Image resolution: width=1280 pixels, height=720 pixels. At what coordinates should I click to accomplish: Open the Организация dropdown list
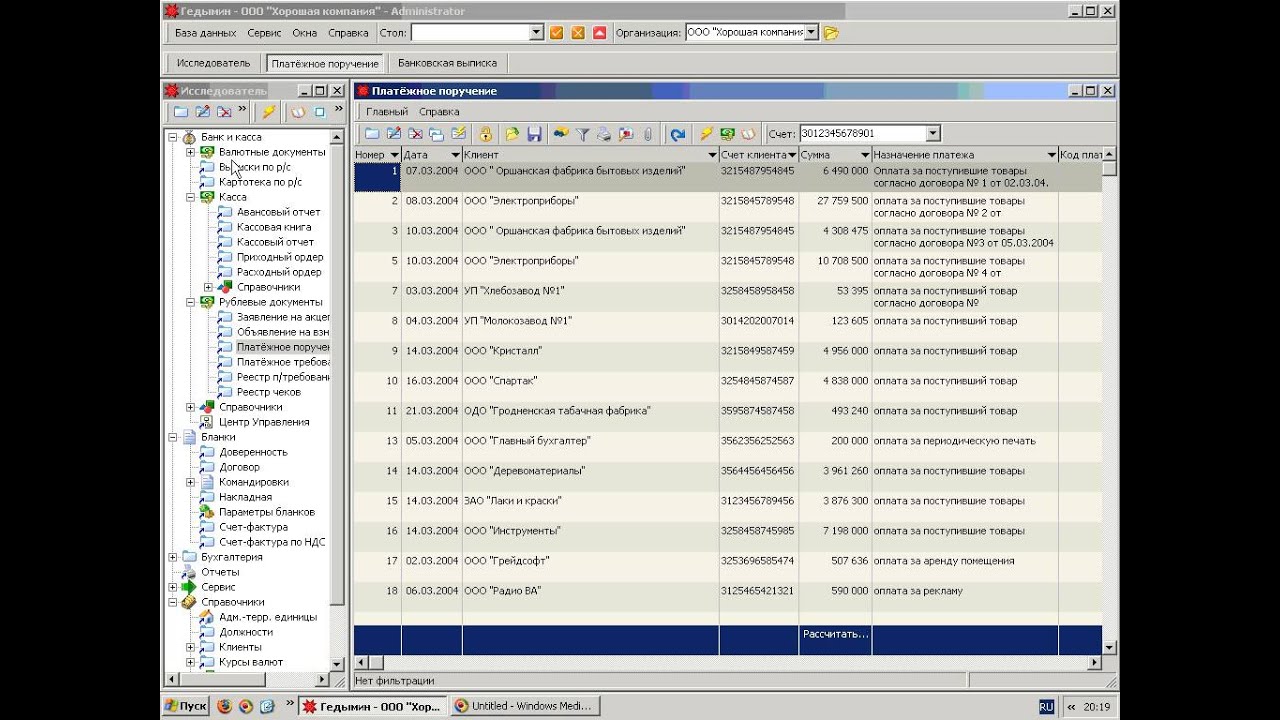(811, 33)
